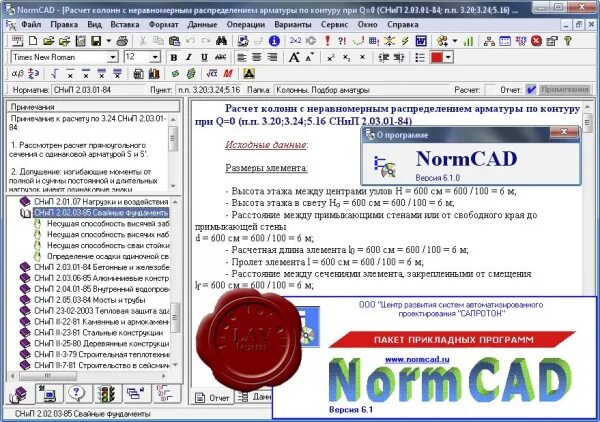Open the Данные menu

click(x=202, y=24)
